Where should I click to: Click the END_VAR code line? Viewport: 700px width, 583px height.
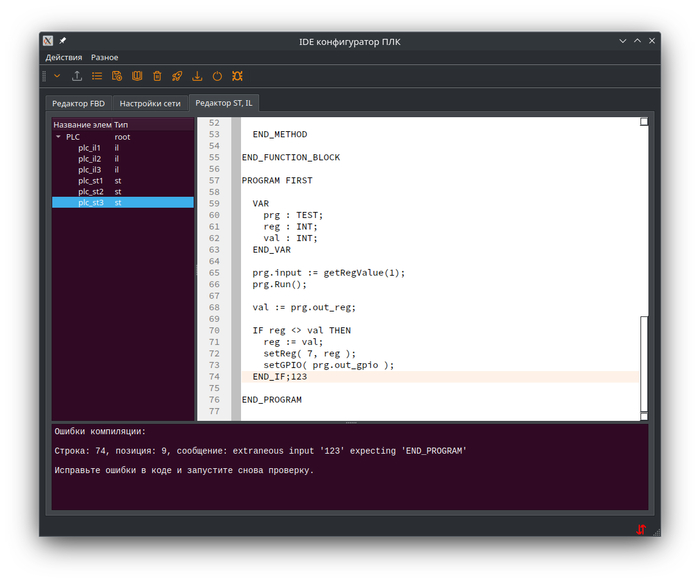tap(271, 250)
